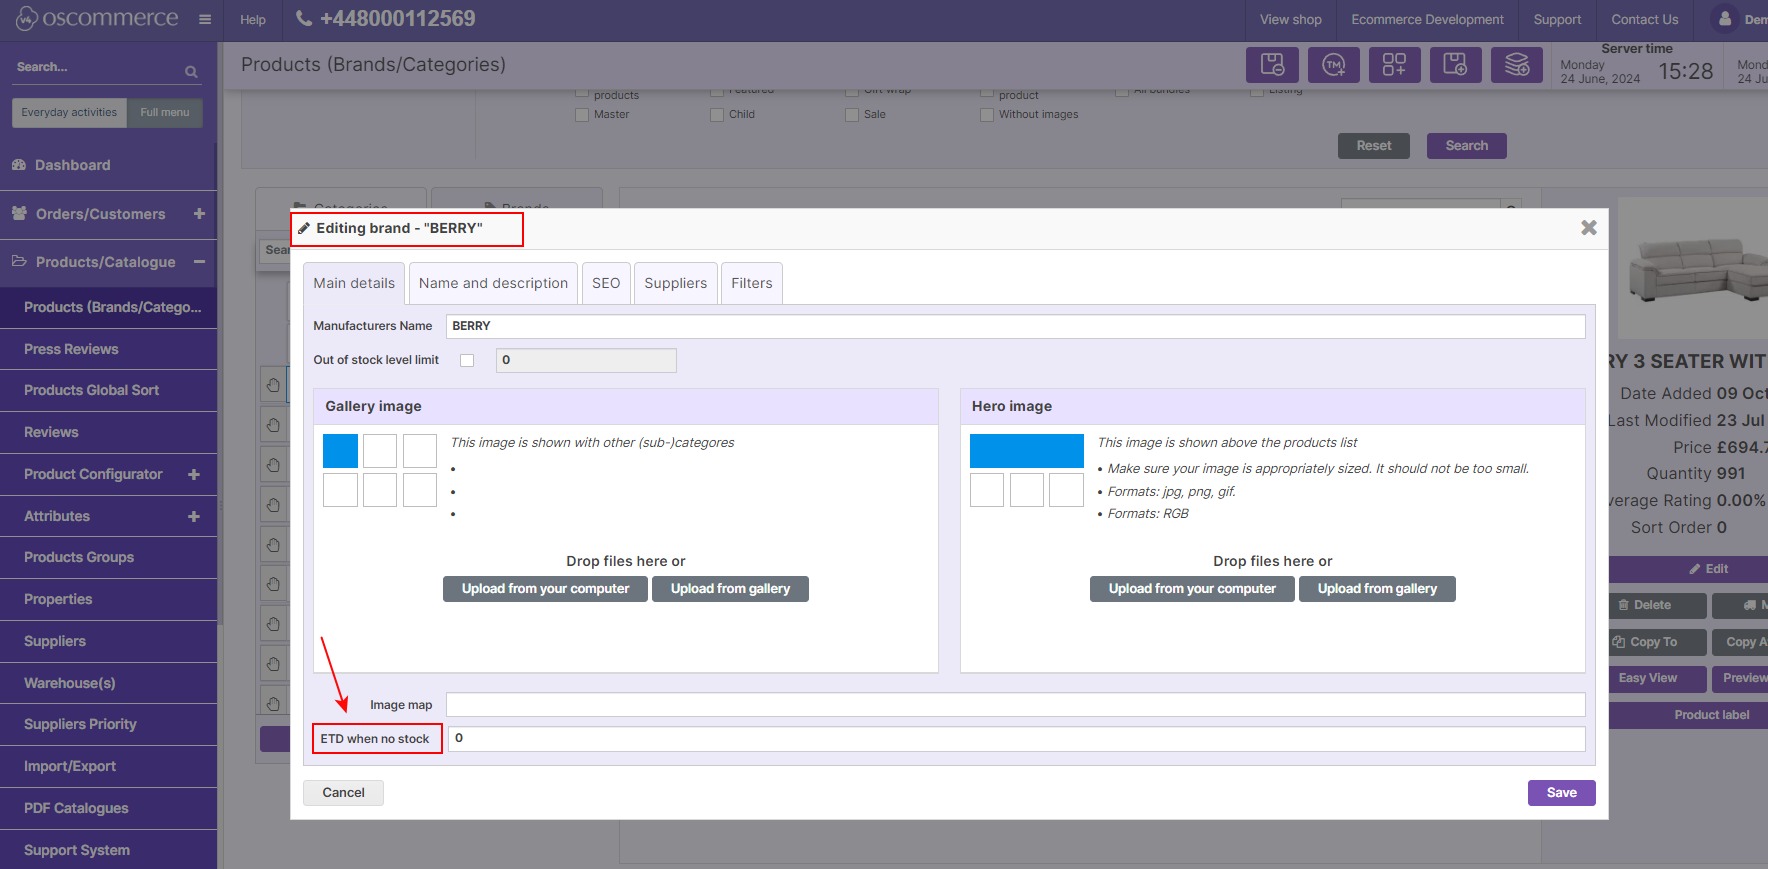Click the add category squares-plus icon
This screenshot has height=869, width=1768.
pyautogui.click(x=1394, y=65)
